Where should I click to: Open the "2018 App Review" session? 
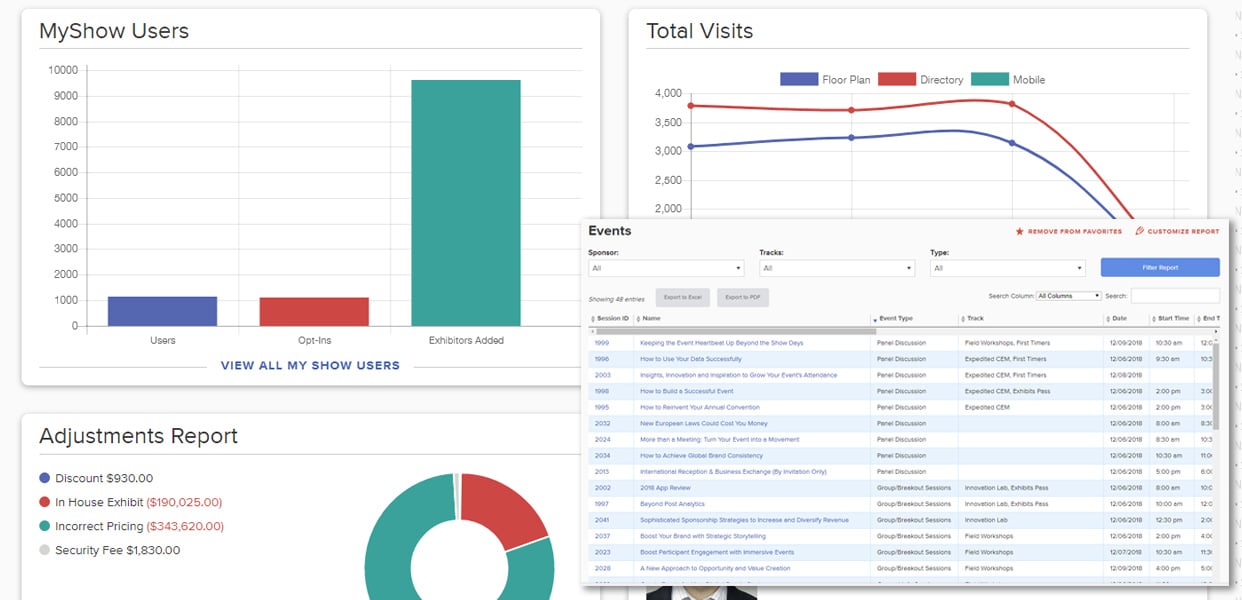coord(665,488)
